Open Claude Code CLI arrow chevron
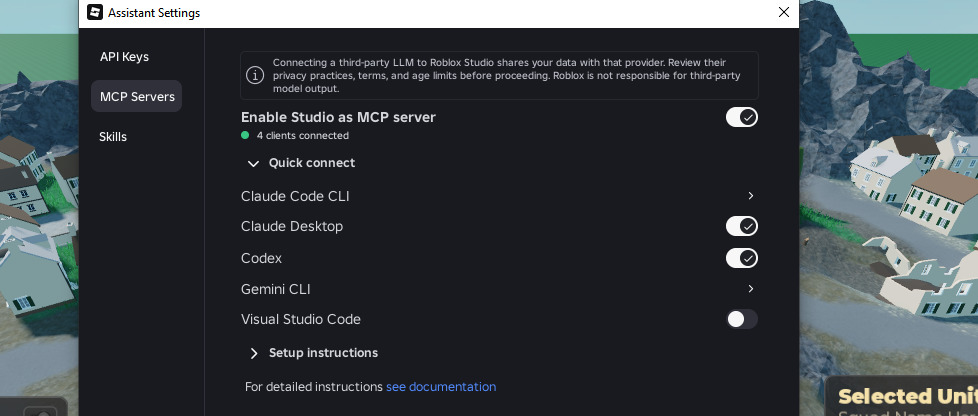The width and height of the screenshot is (978, 416). tap(751, 196)
